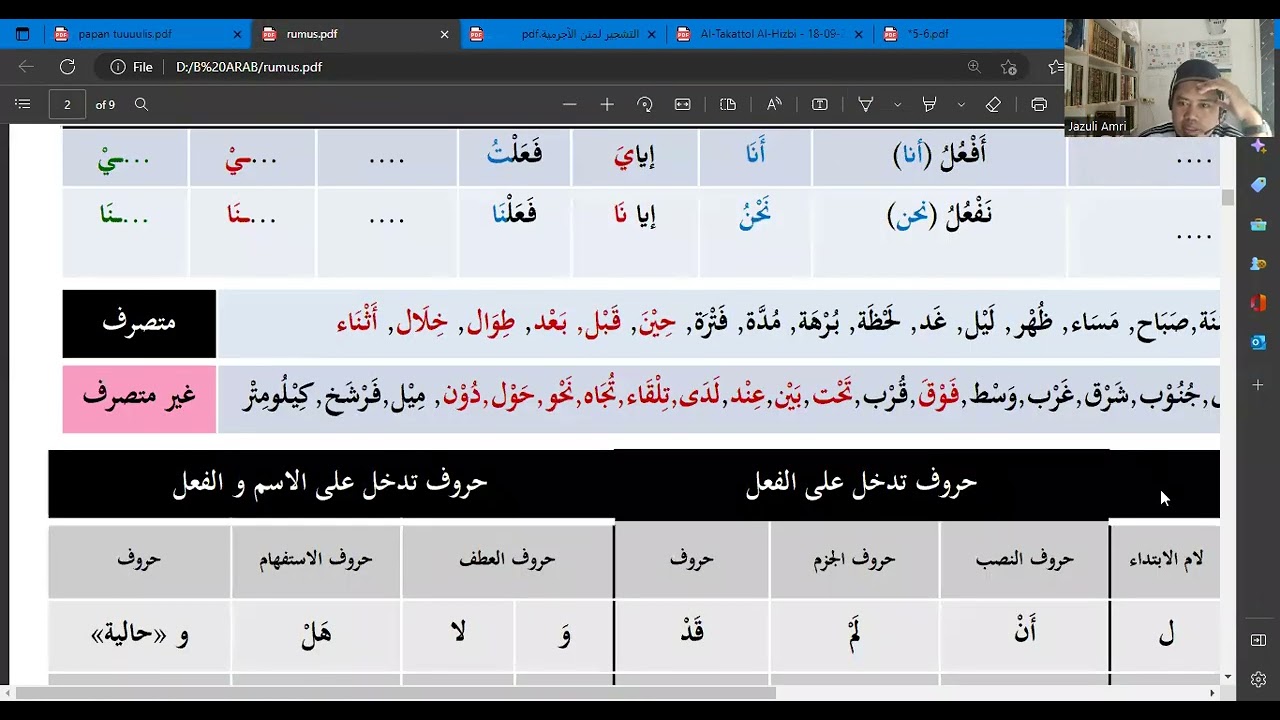Open the PDF table of contents panel

click(23, 104)
